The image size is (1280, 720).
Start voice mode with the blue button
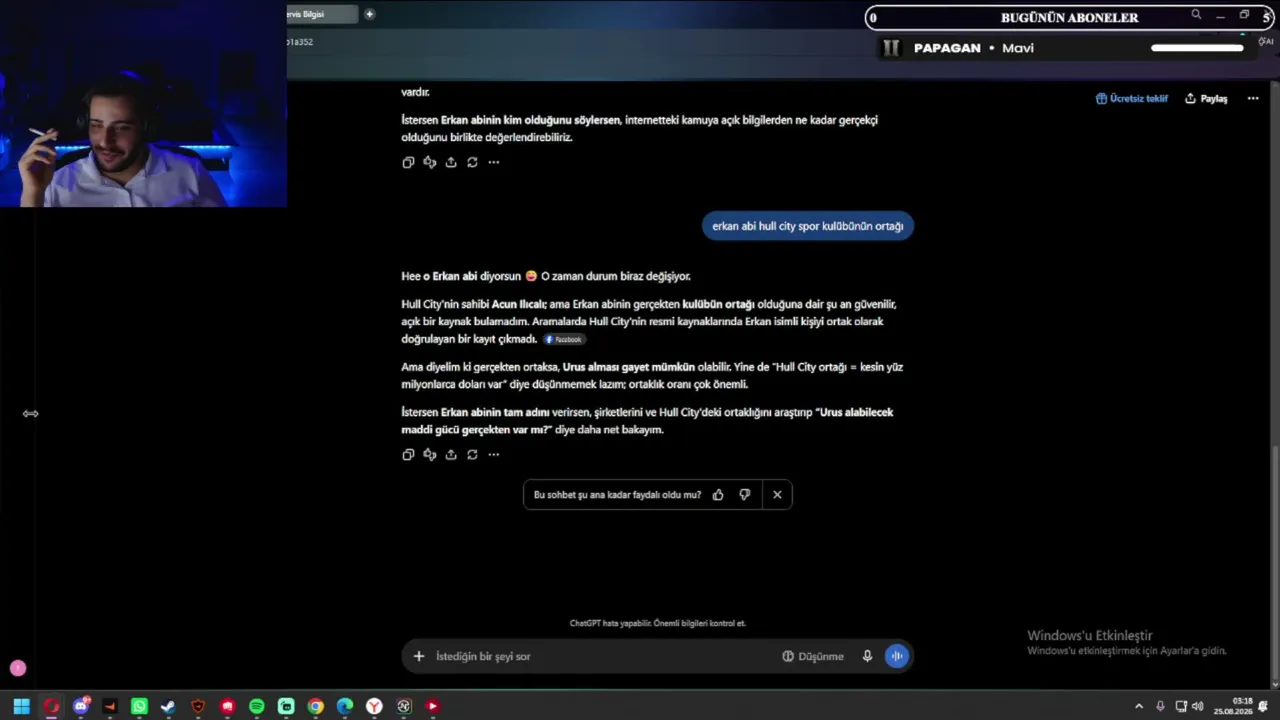(x=897, y=656)
